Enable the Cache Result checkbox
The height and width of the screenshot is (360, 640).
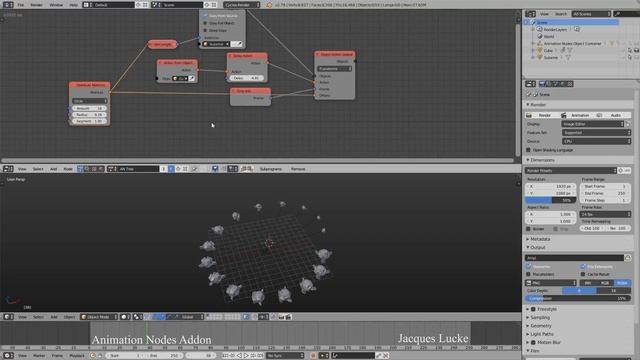pos(583,274)
